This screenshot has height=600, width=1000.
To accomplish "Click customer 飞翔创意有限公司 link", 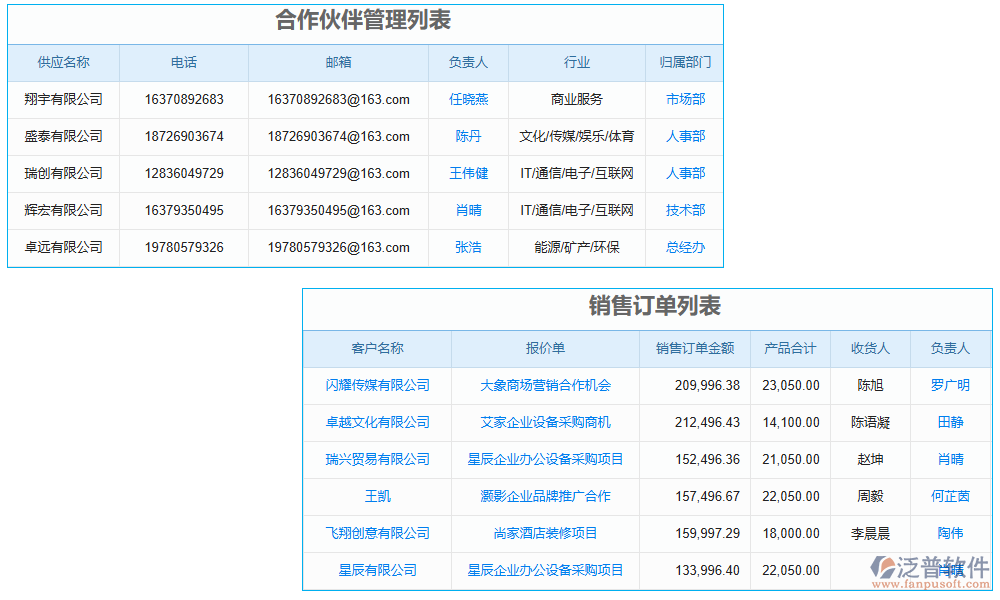I will [376, 533].
